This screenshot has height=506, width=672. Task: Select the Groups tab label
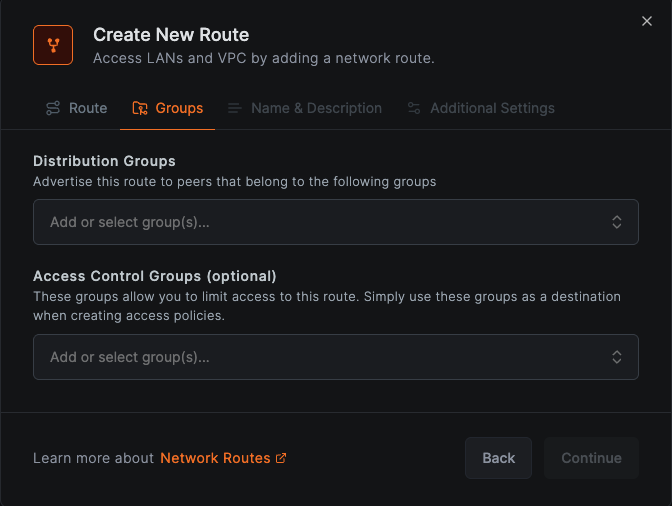coord(179,108)
